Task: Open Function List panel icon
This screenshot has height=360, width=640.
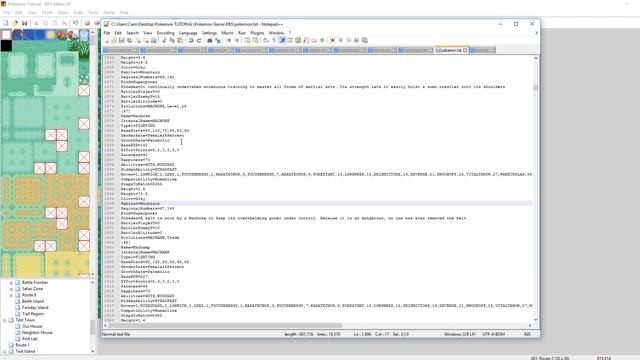Action: click(306, 40)
